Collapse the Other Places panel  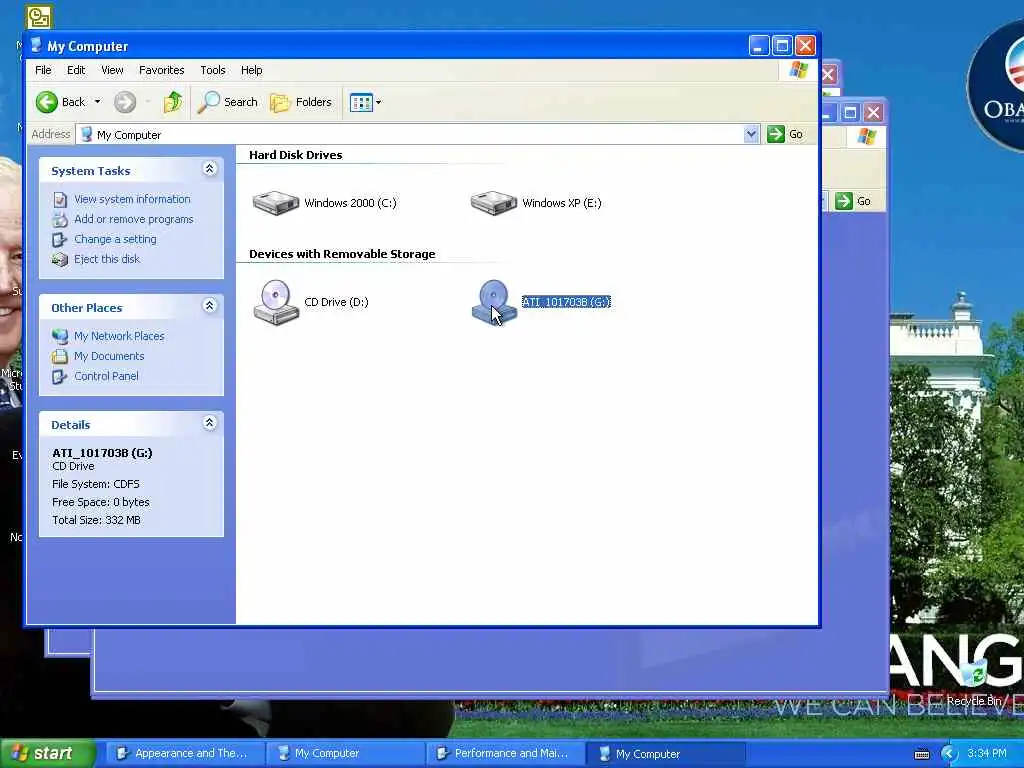coord(210,306)
